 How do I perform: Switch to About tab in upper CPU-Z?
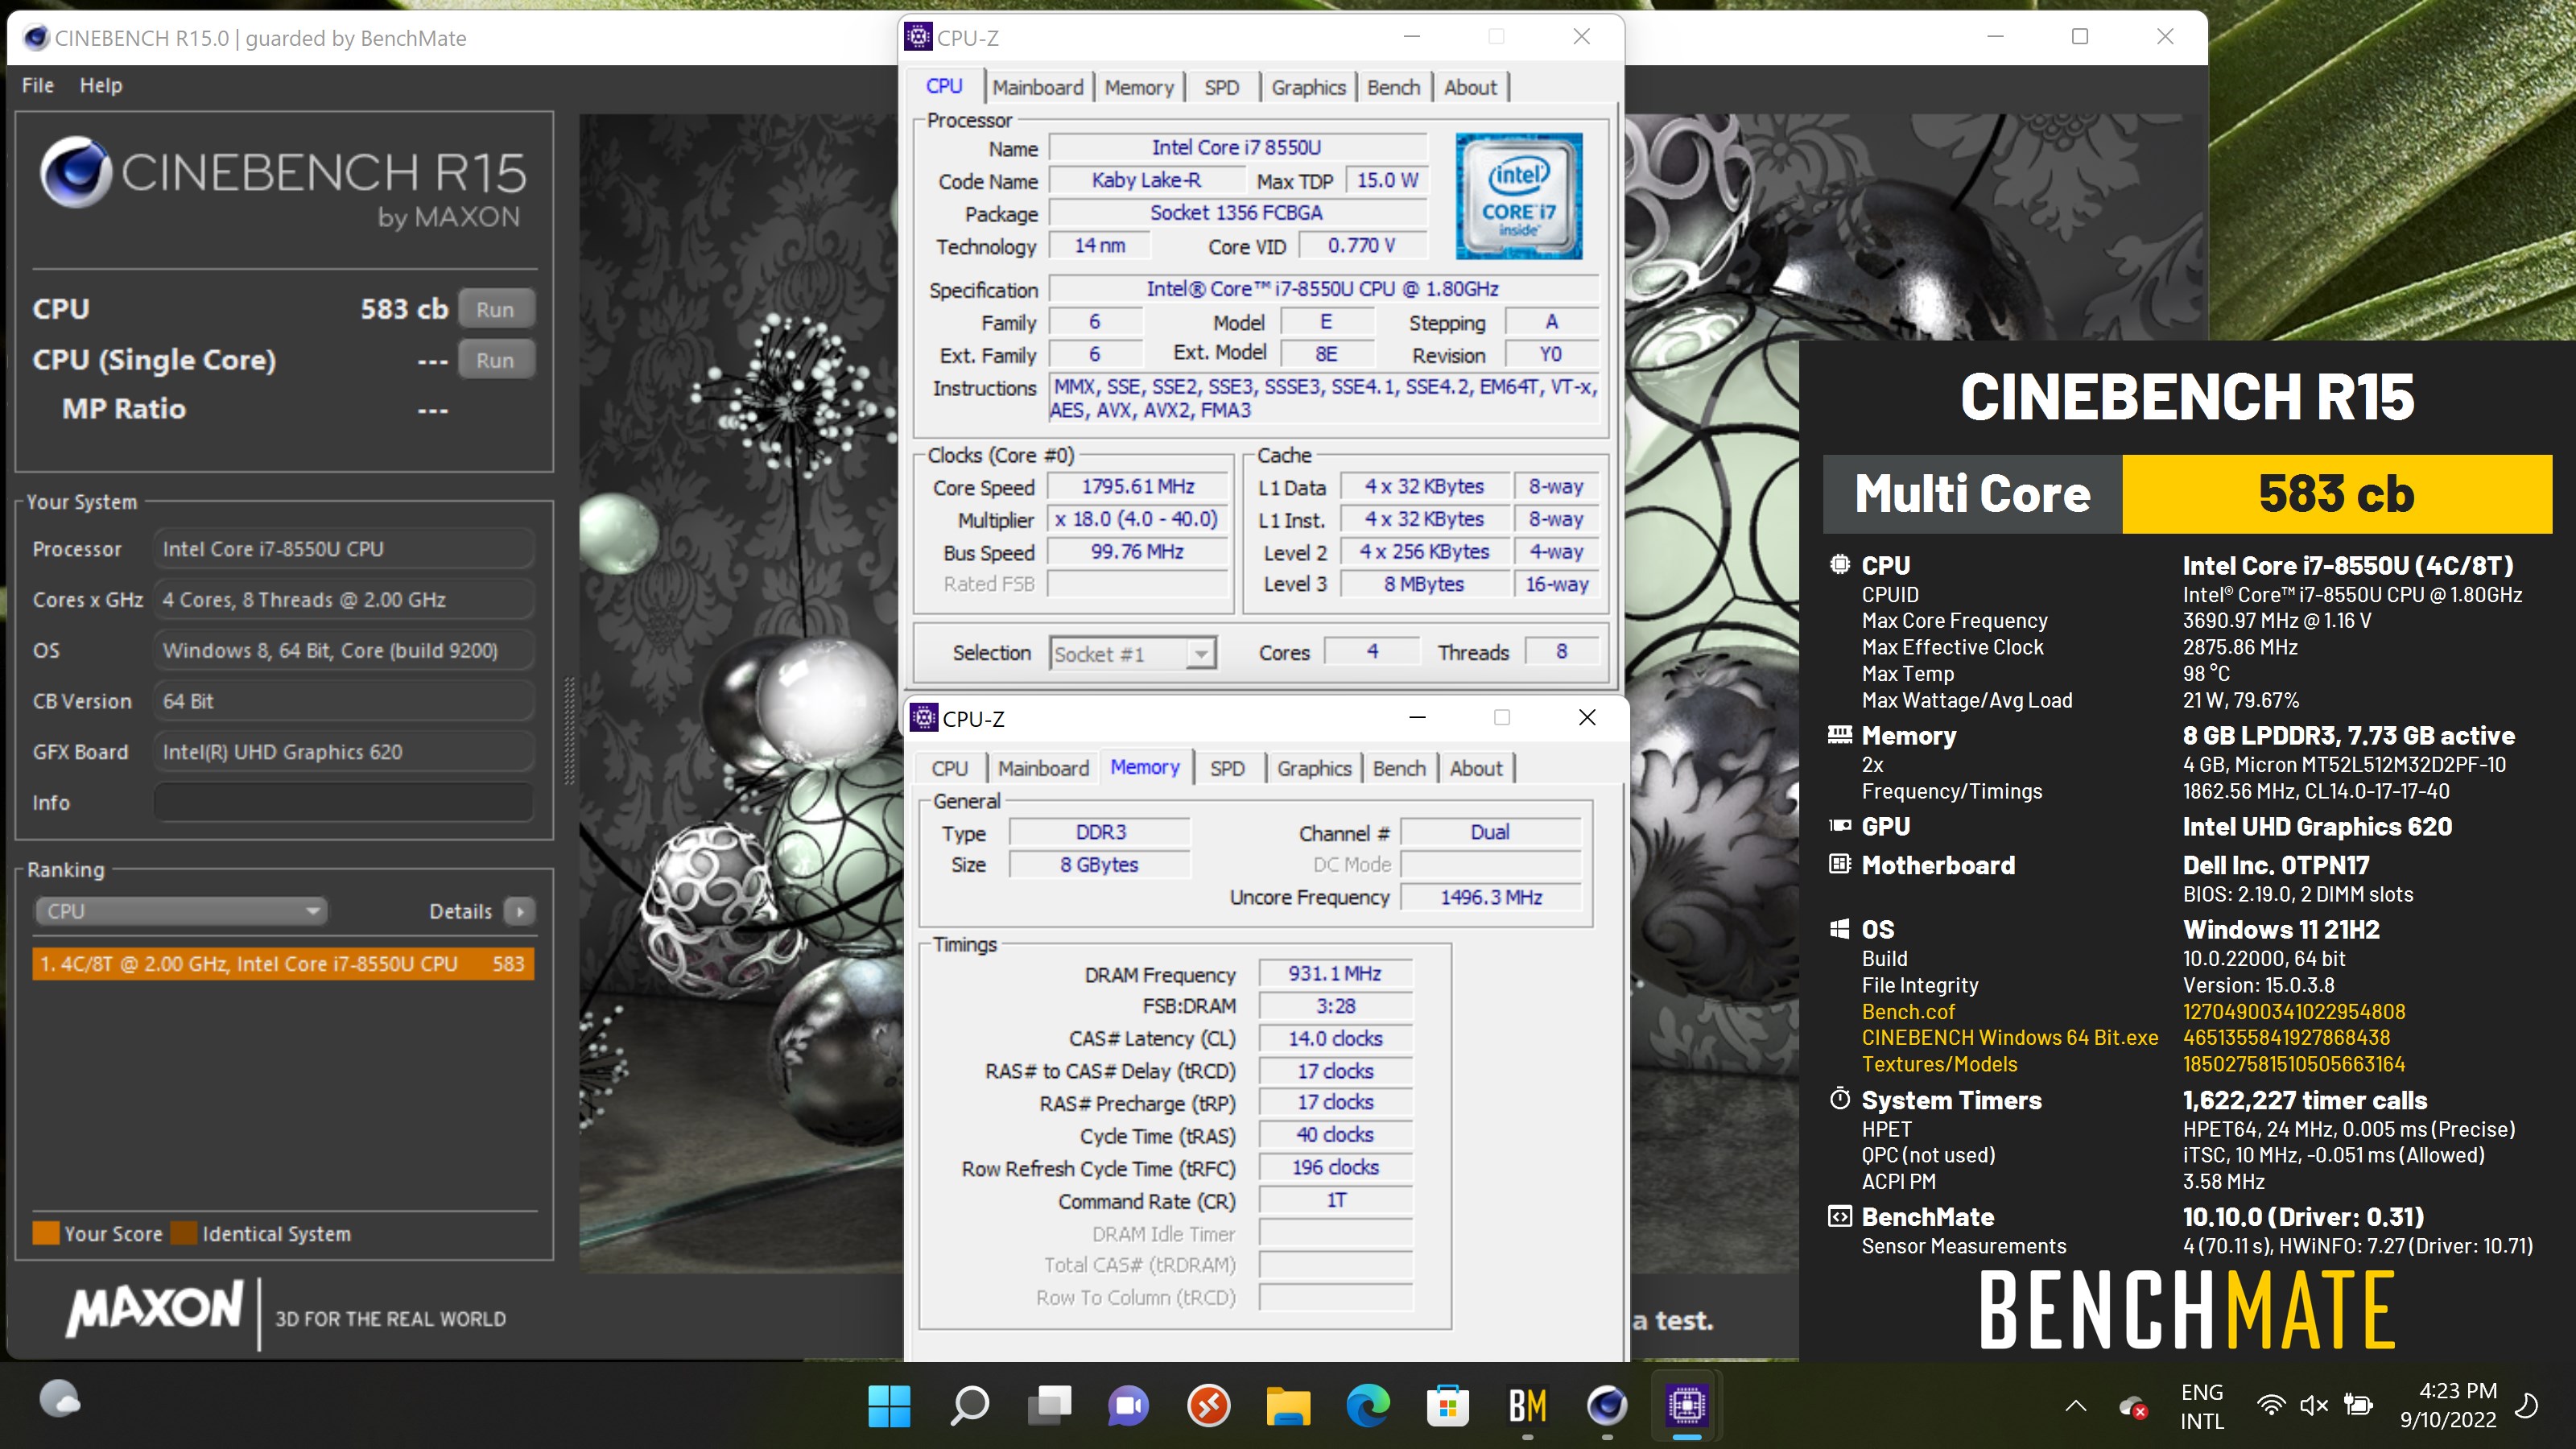[x=1470, y=87]
